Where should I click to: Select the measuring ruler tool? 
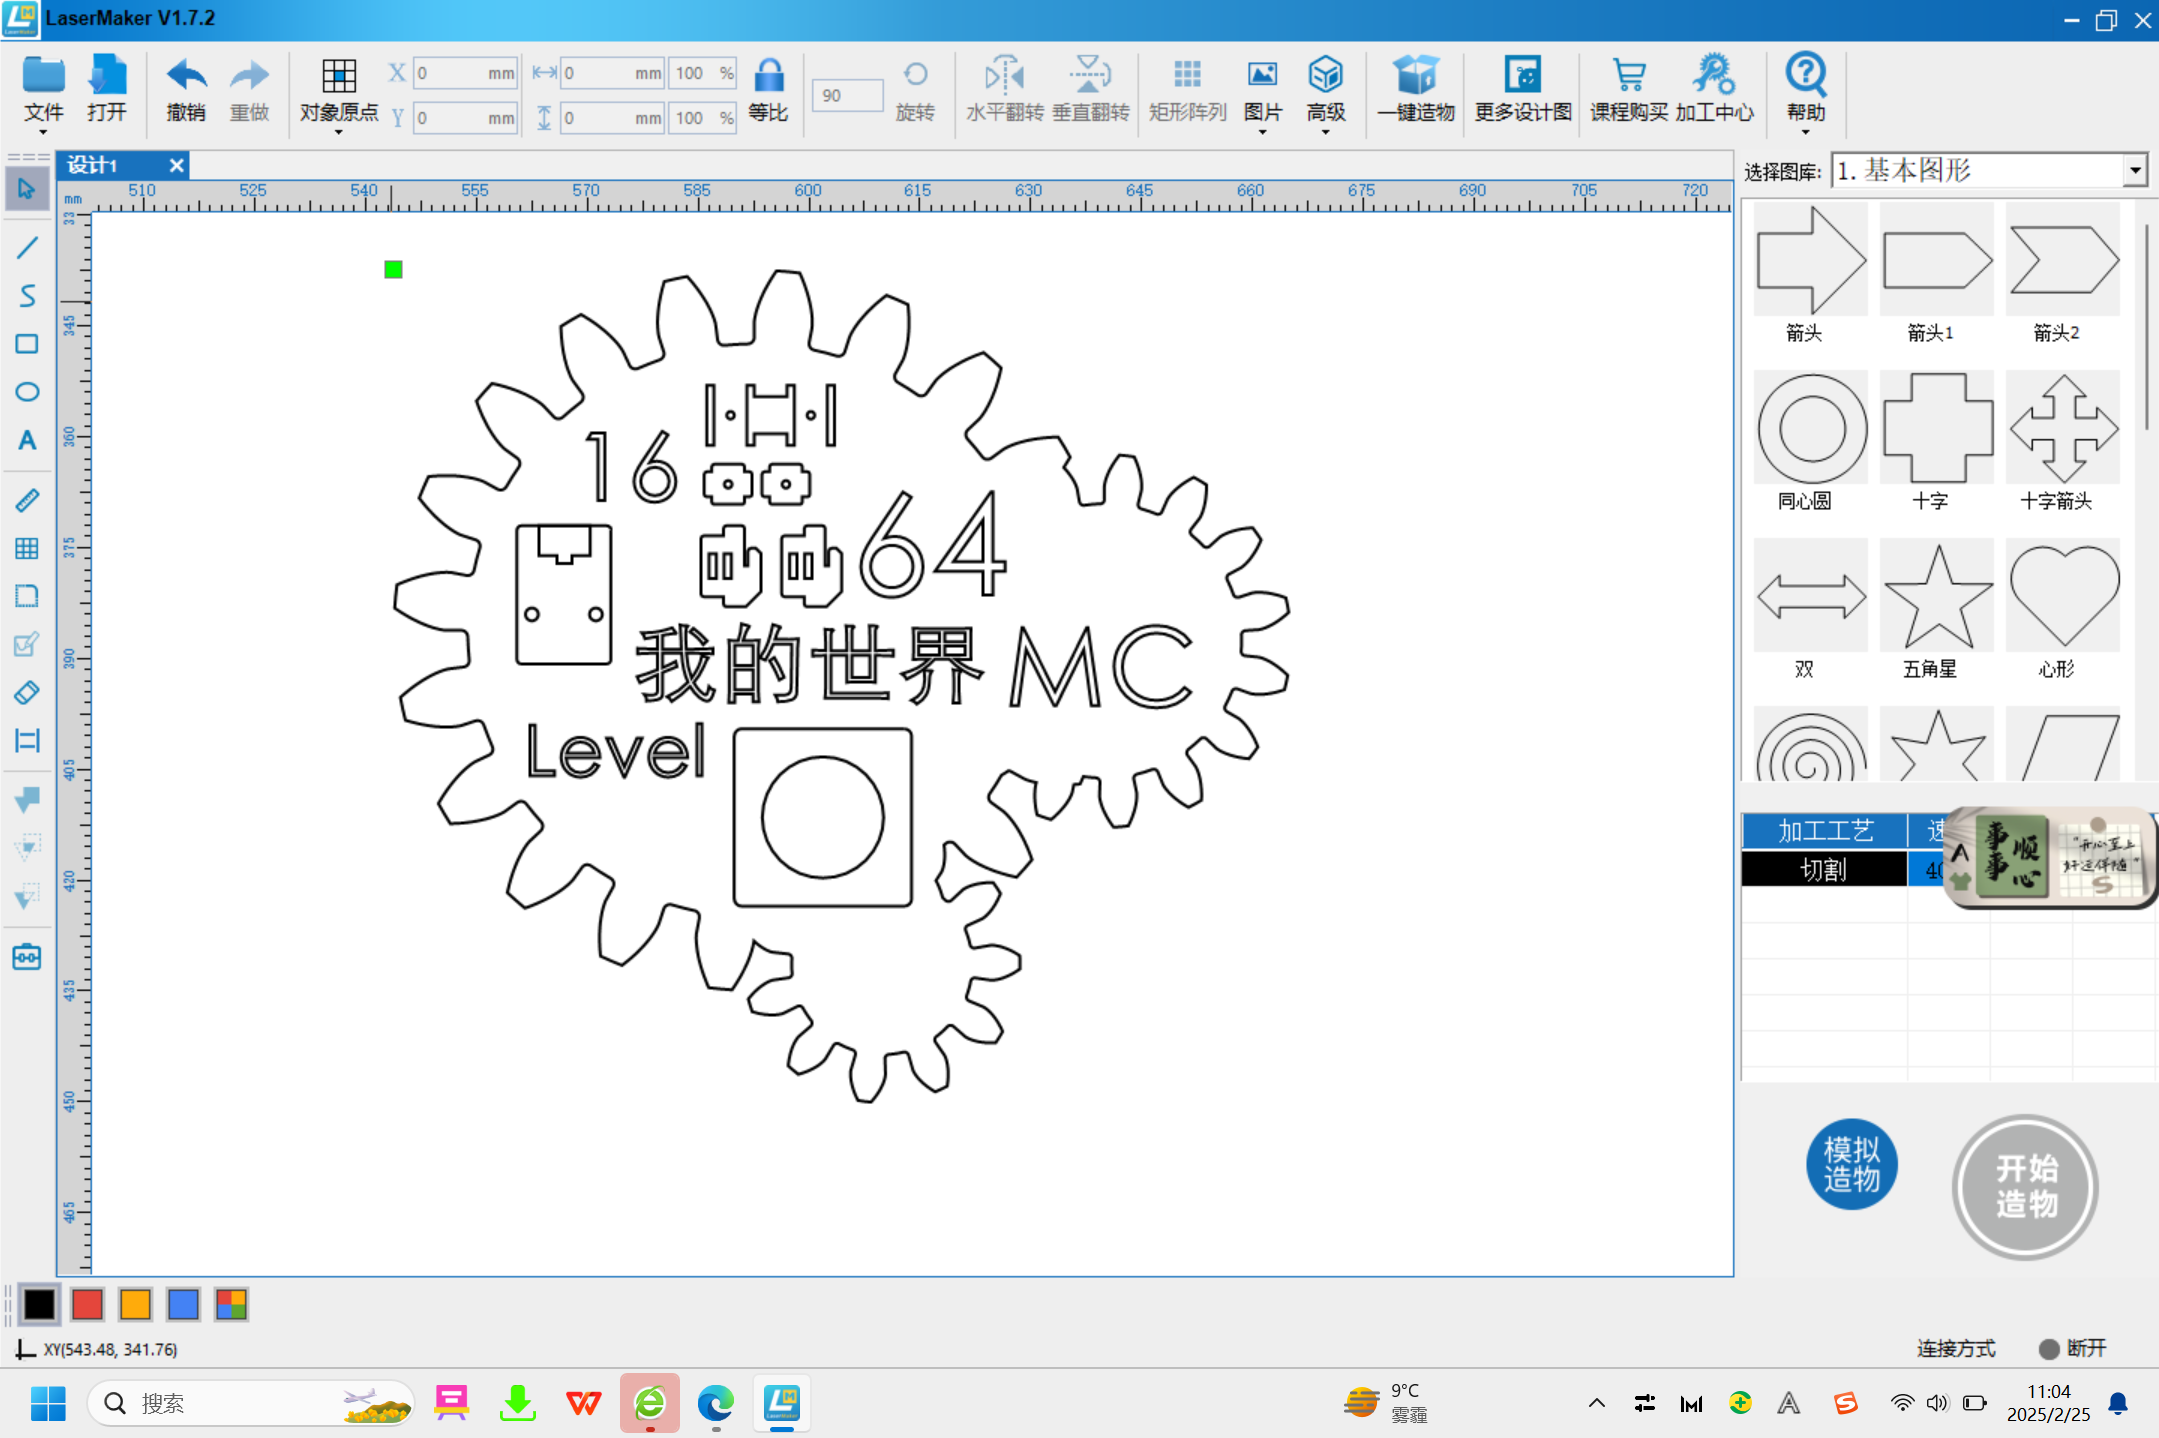pos(27,500)
